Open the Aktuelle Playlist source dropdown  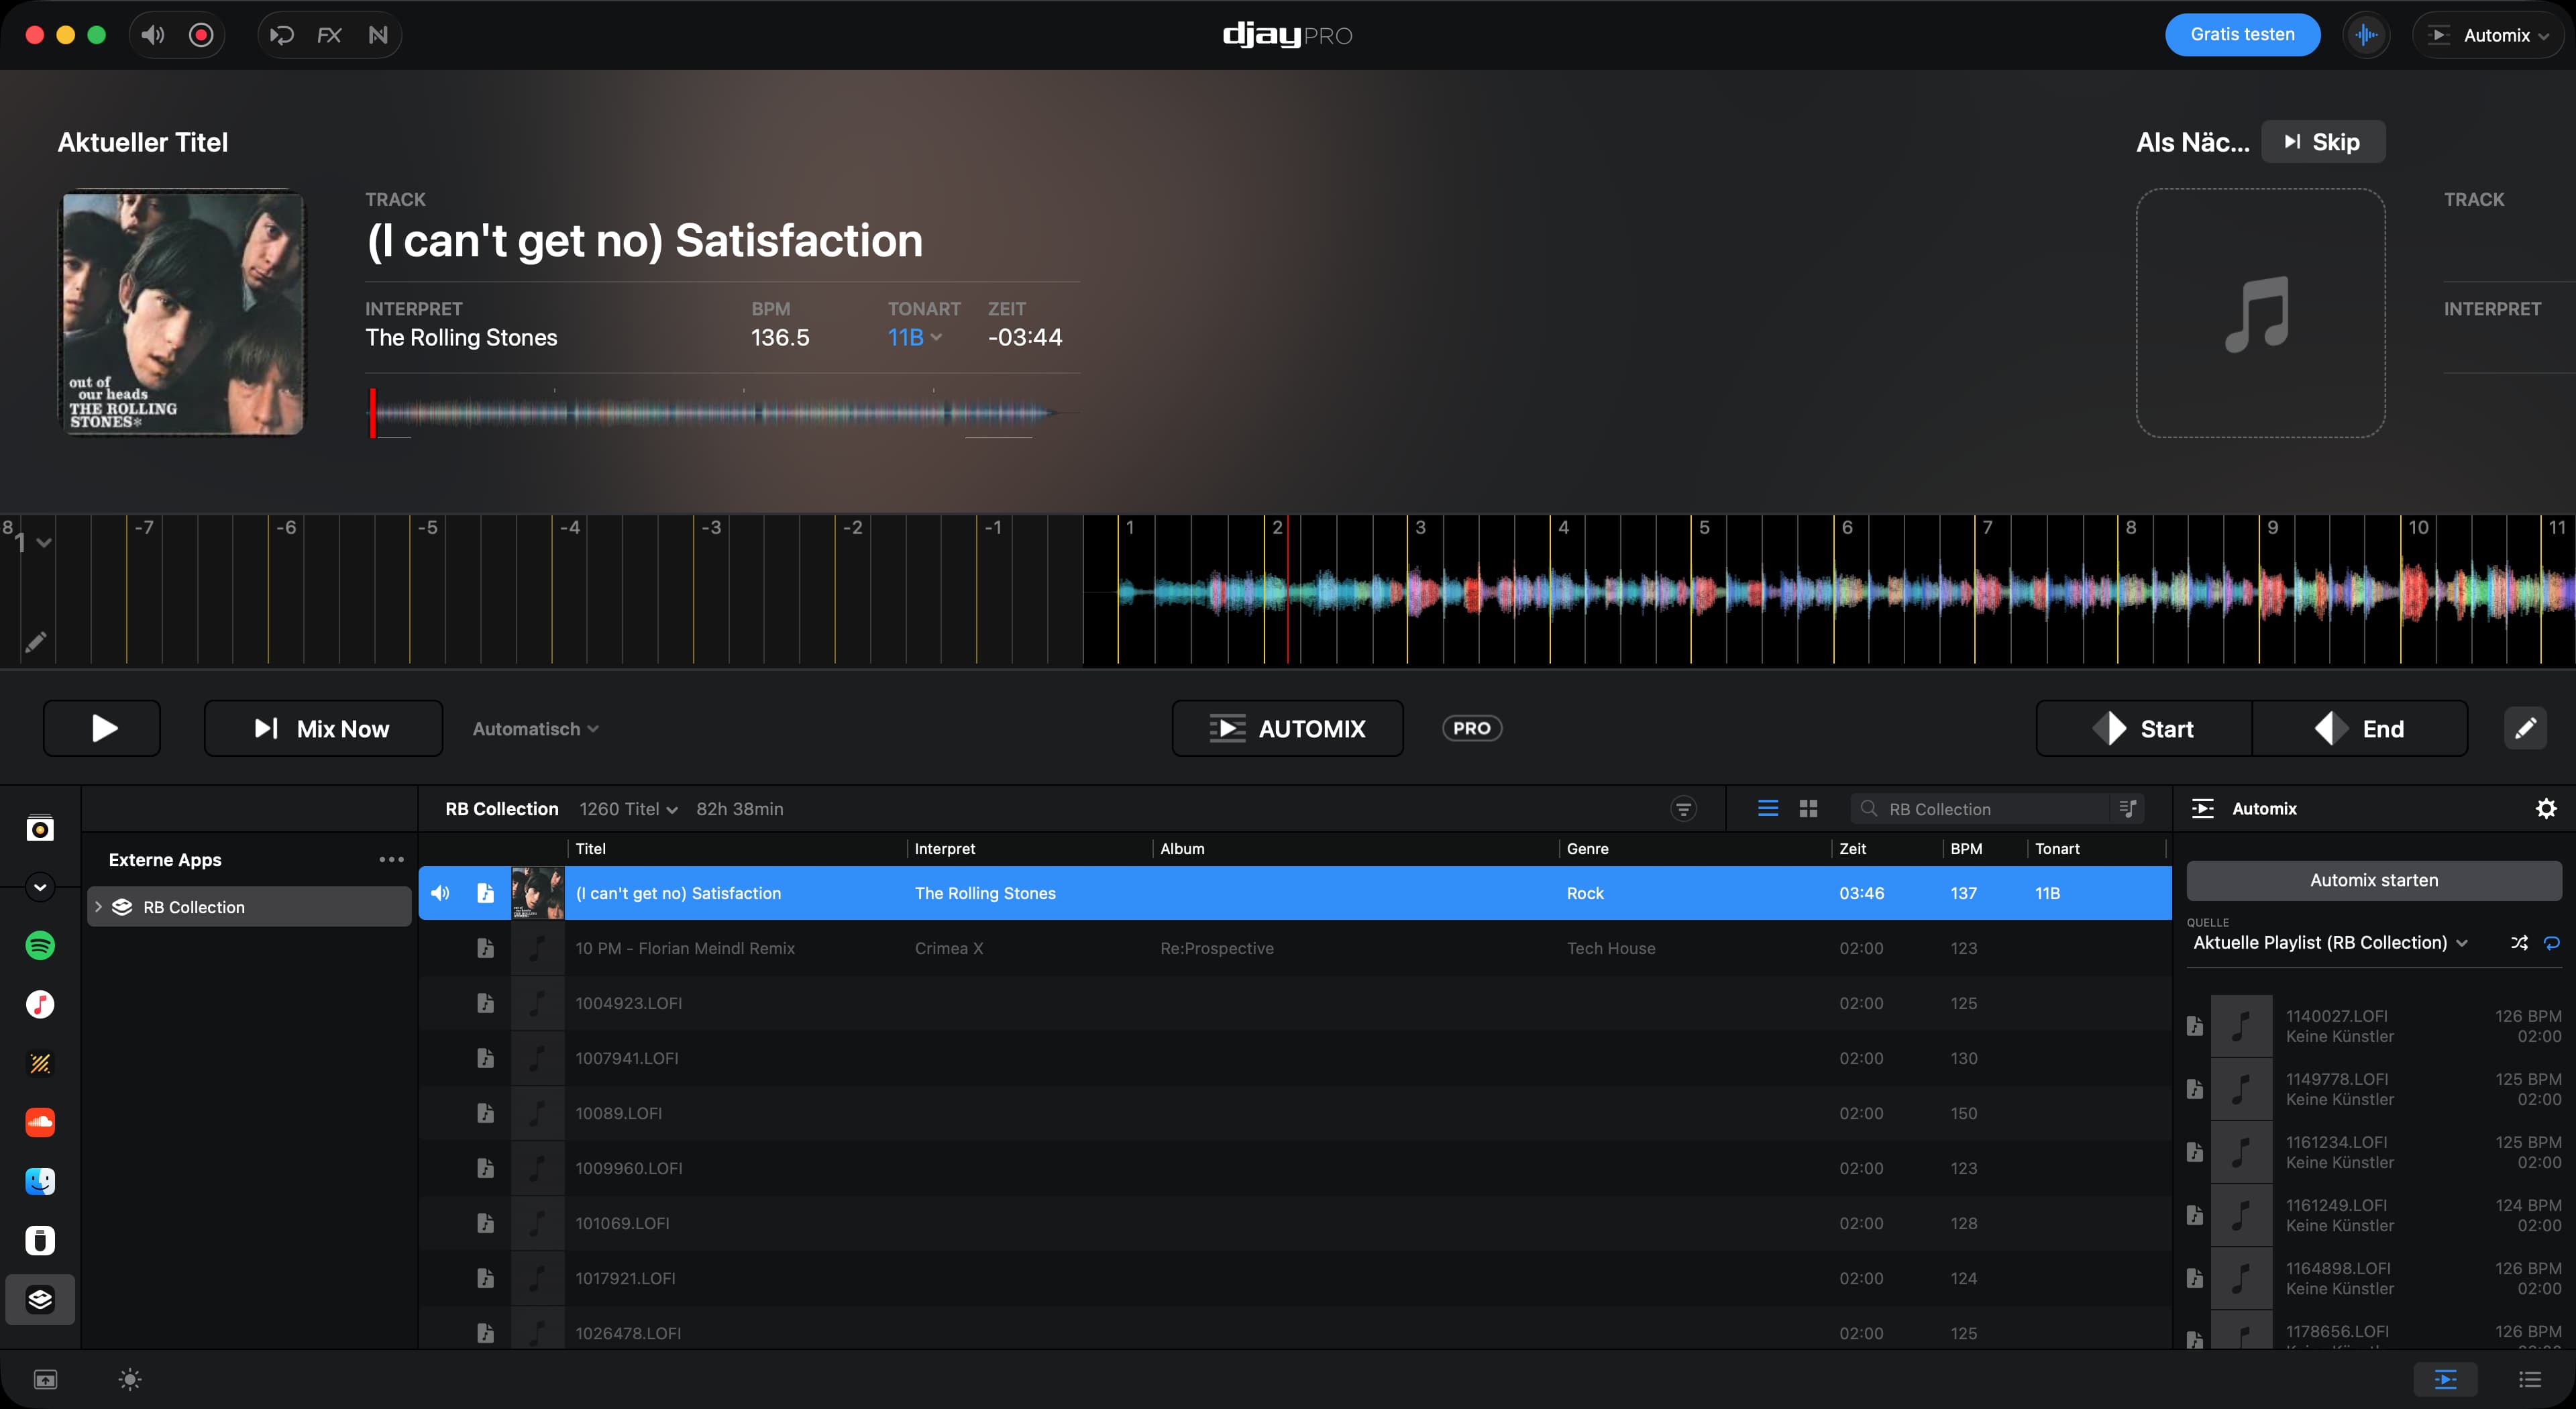pos(2330,942)
